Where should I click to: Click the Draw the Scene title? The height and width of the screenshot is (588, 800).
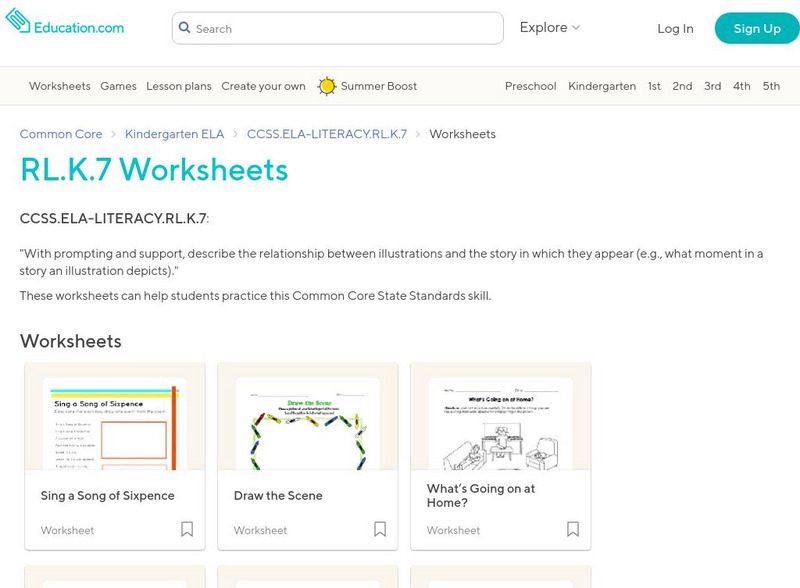(278, 496)
